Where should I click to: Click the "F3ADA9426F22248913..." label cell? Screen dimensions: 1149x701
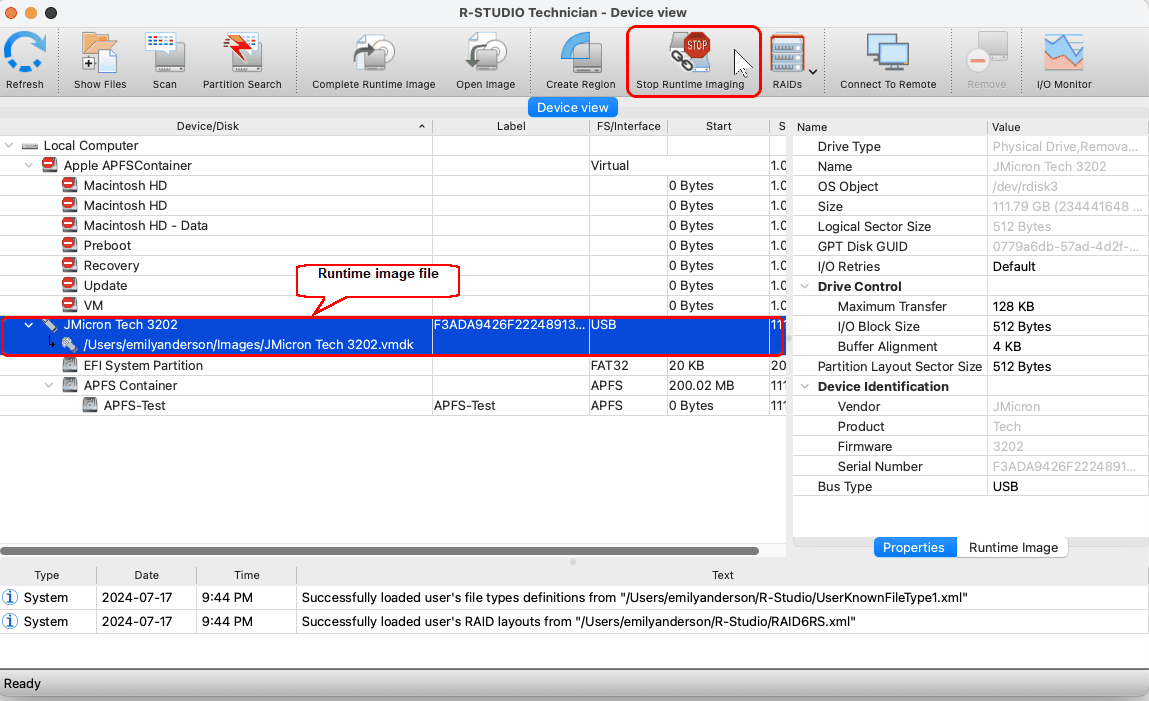click(x=509, y=324)
